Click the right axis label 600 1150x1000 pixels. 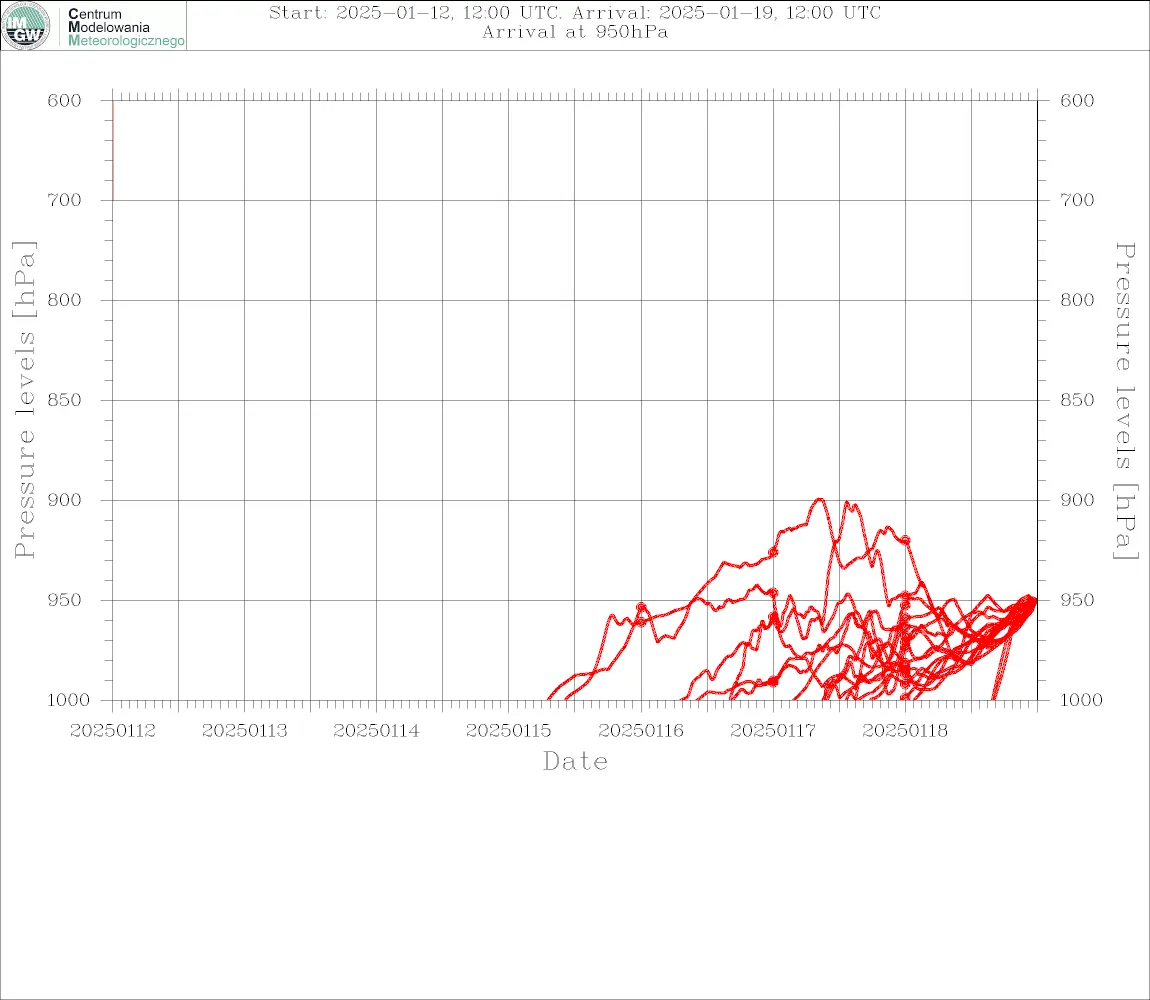1077,101
